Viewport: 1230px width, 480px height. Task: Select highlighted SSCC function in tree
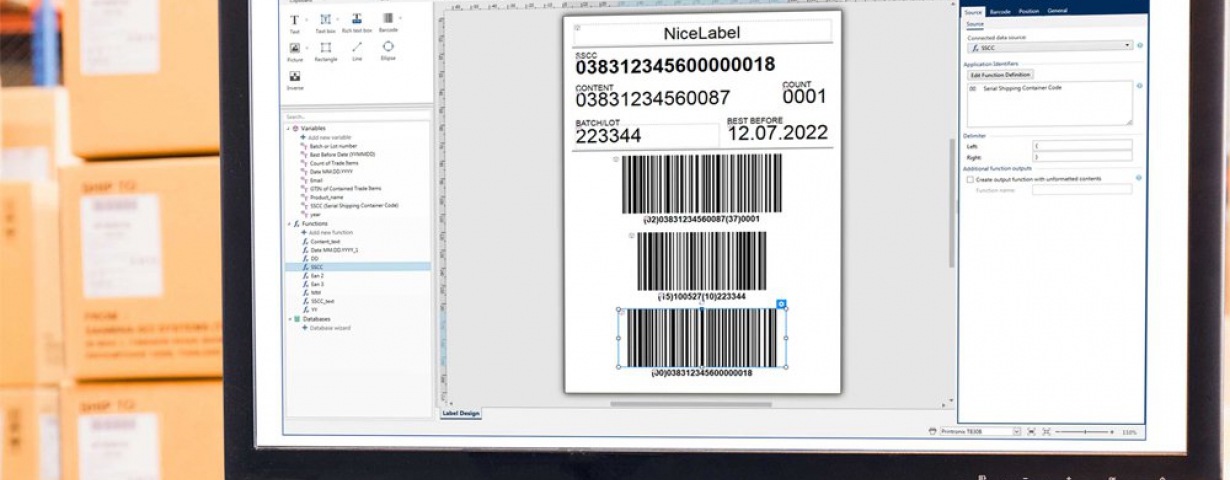pos(357,267)
